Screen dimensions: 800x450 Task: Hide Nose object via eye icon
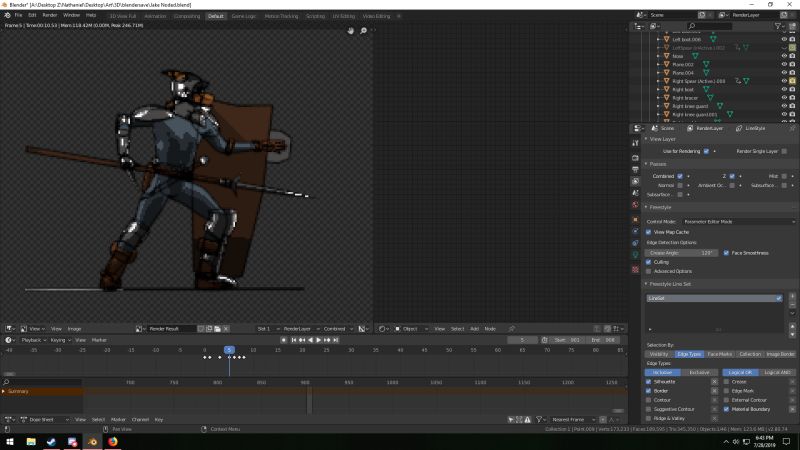[x=784, y=56]
